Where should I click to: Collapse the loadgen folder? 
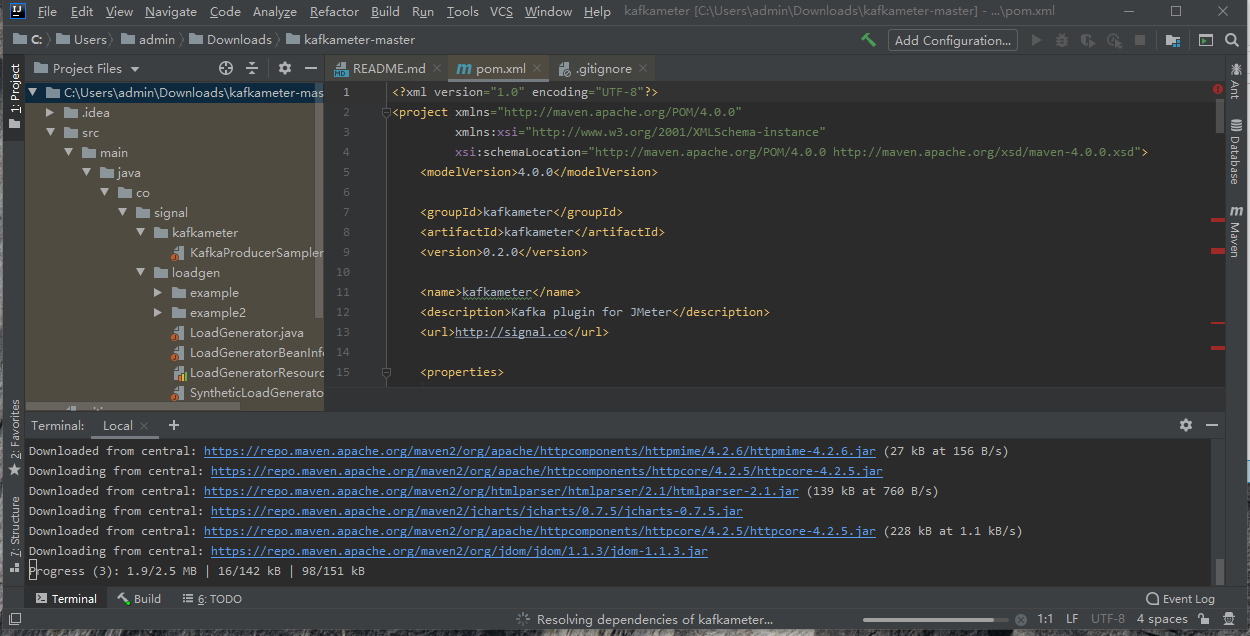[140, 273]
